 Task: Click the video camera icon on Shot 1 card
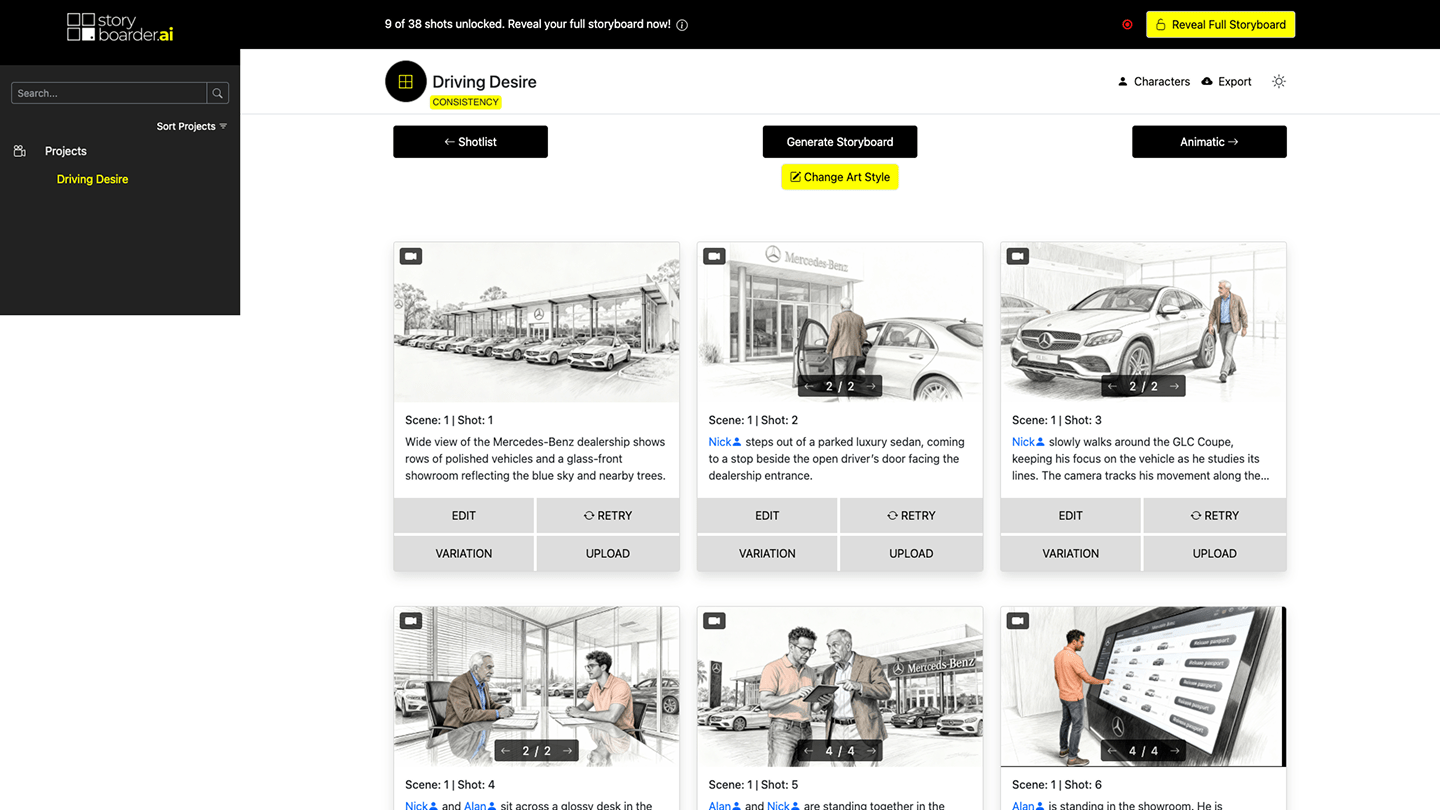click(x=410, y=256)
